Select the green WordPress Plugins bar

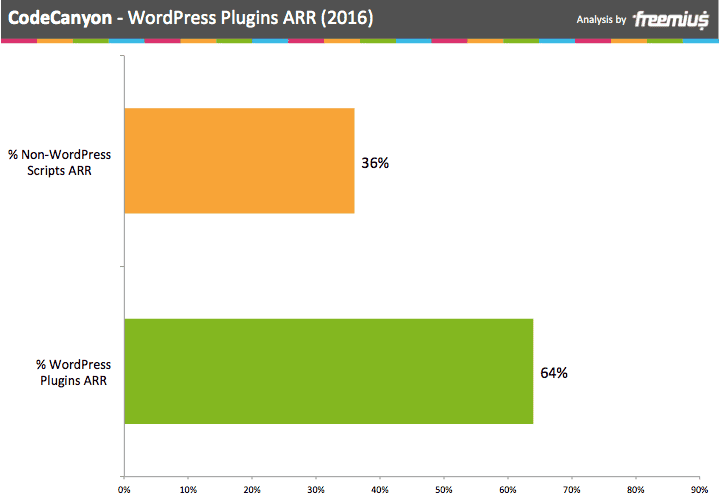click(x=329, y=371)
